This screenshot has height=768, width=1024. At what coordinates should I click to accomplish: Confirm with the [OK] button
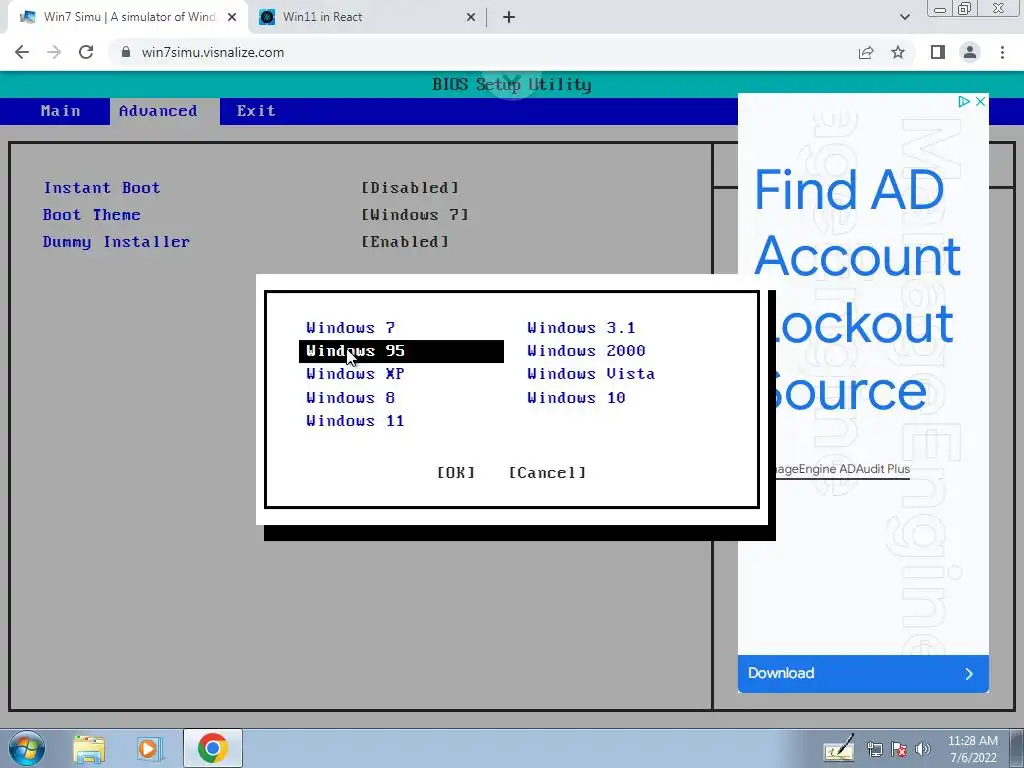(x=456, y=473)
